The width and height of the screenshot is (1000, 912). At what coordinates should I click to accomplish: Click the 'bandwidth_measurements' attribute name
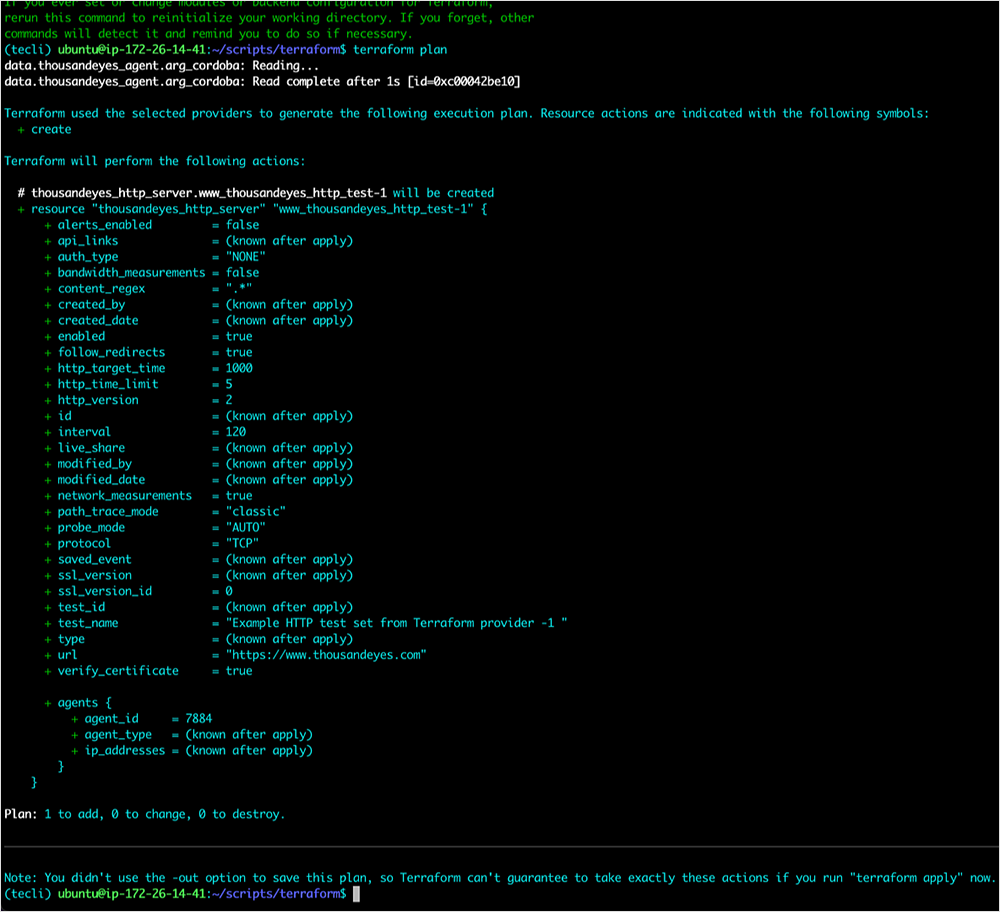tap(131, 273)
